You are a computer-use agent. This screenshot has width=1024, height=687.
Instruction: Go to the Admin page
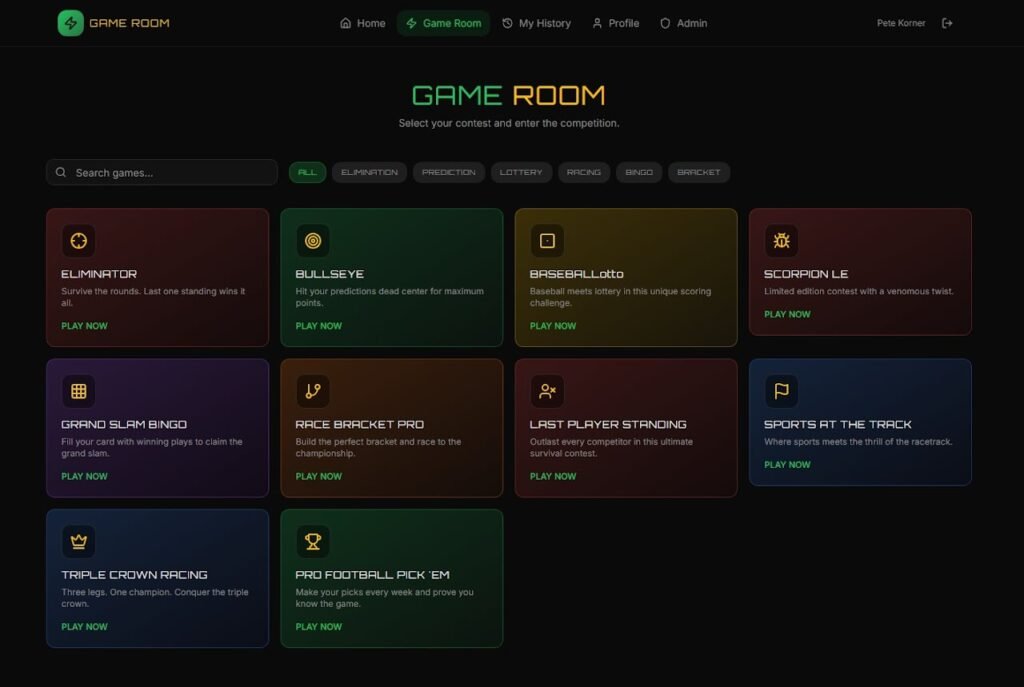[683, 23]
